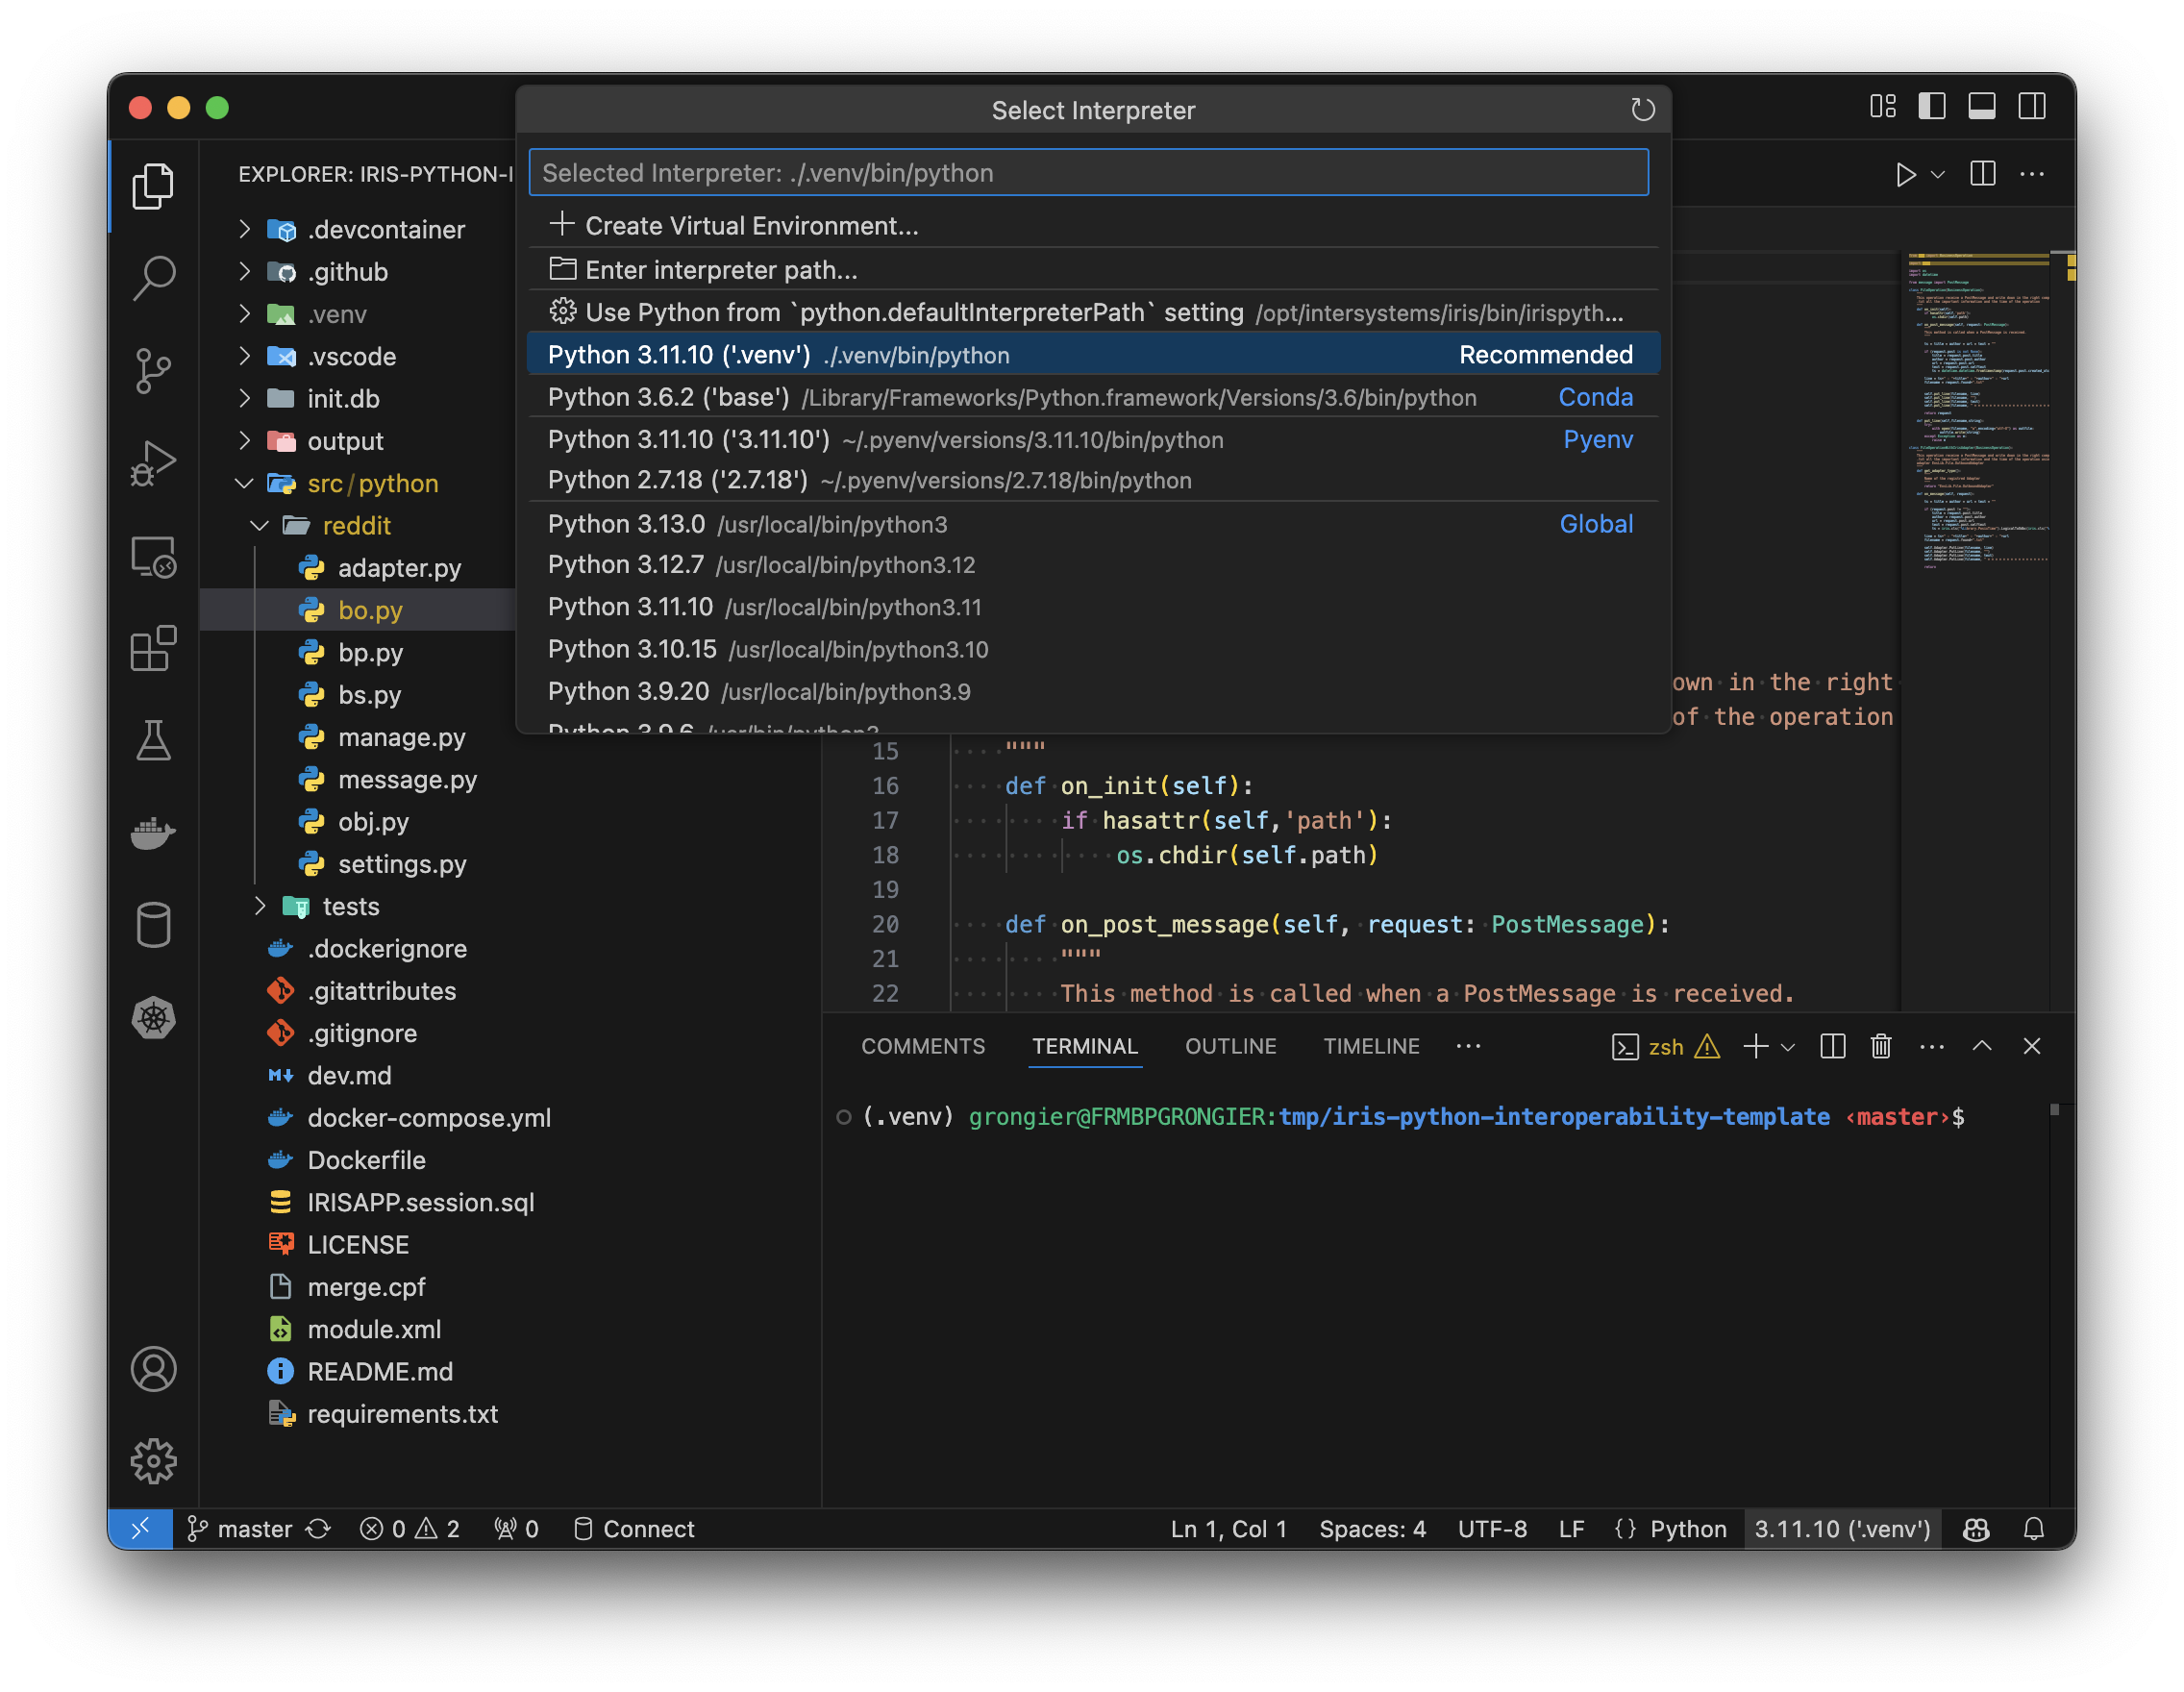Switch to the TIMELINE panel tab
This screenshot has height=1692, width=2184.
click(x=1371, y=1046)
